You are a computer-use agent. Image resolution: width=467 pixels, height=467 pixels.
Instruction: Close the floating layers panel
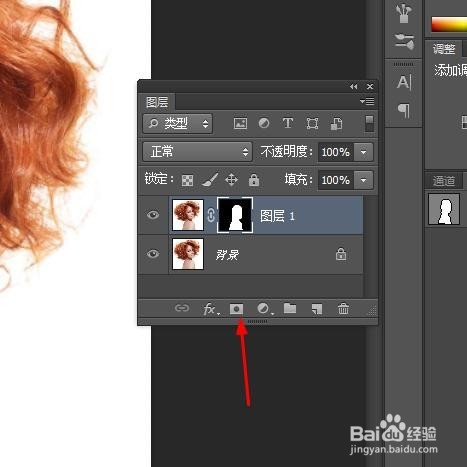point(370,87)
